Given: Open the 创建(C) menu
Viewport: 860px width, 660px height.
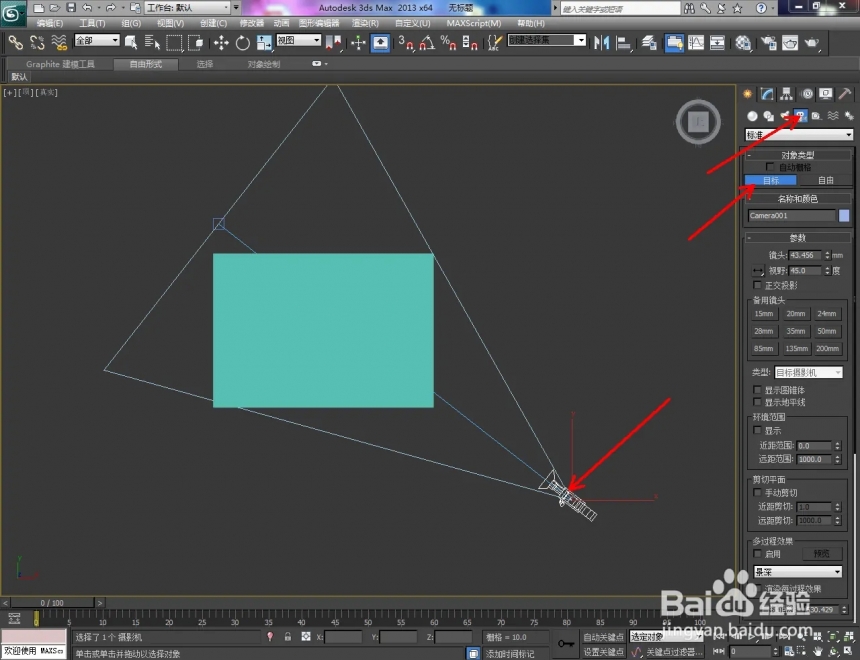Looking at the screenshot, I should tap(213, 23).
